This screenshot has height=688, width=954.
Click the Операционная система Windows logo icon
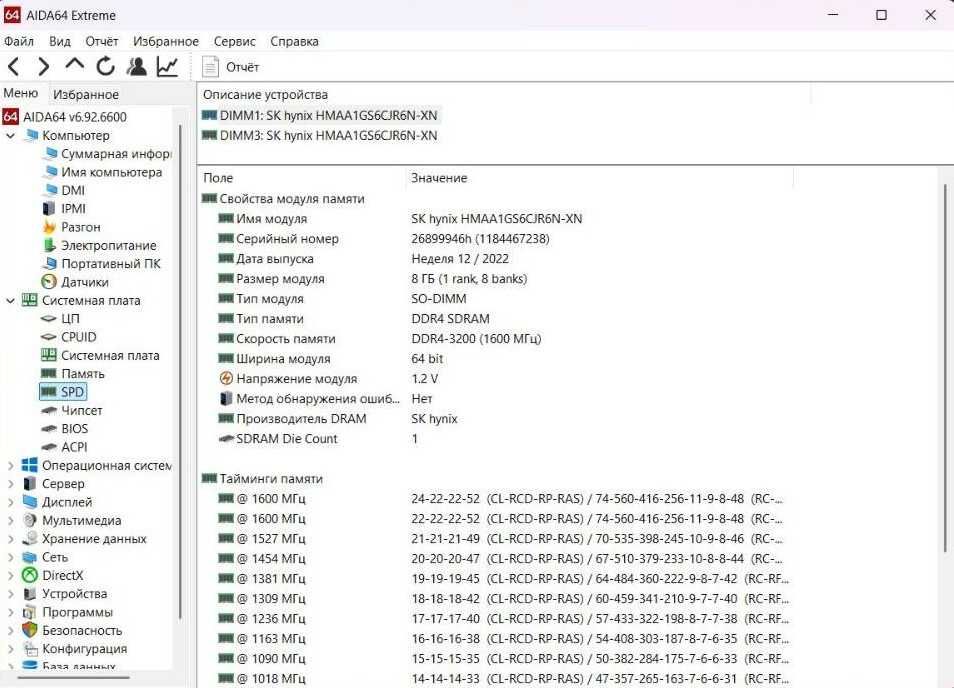click(29, 466)
